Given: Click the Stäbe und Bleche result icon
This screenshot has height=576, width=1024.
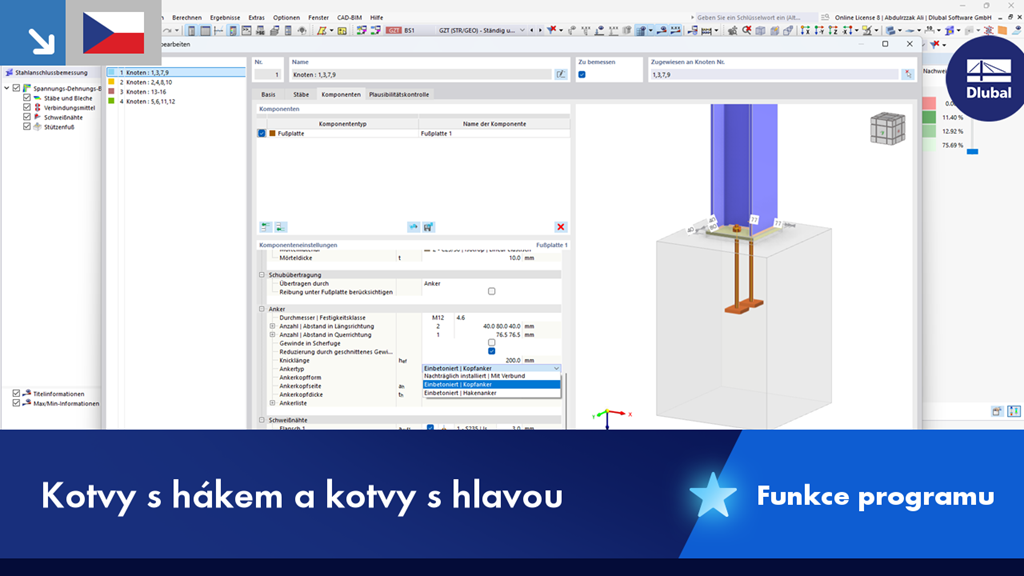Looking at the screenshot, I should [37, 98].
